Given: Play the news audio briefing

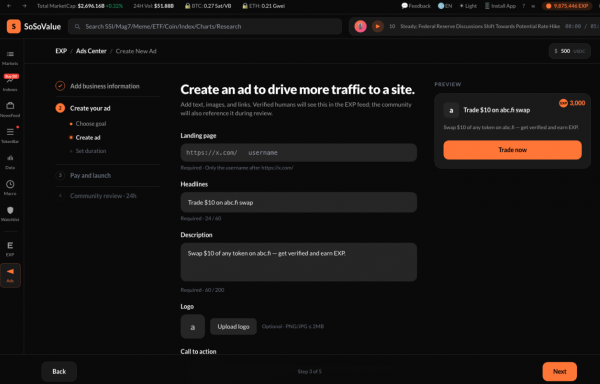Looking at the screenshot, I should click(x=378, y=26).
